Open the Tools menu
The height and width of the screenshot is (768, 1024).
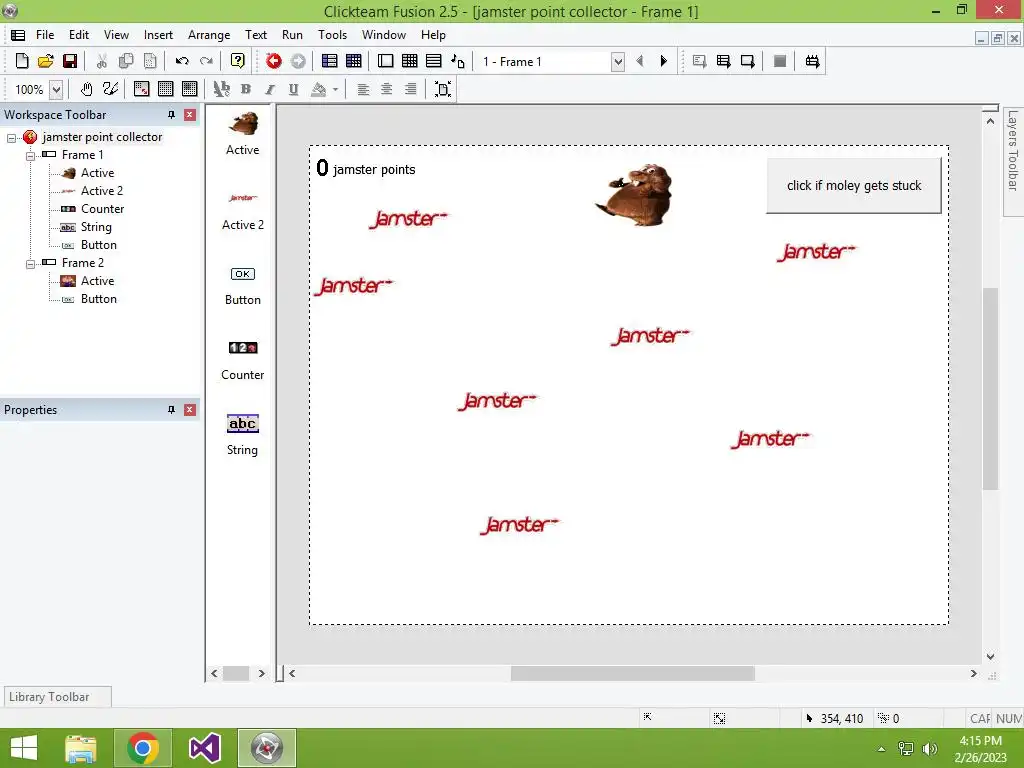tap(332, 35)
